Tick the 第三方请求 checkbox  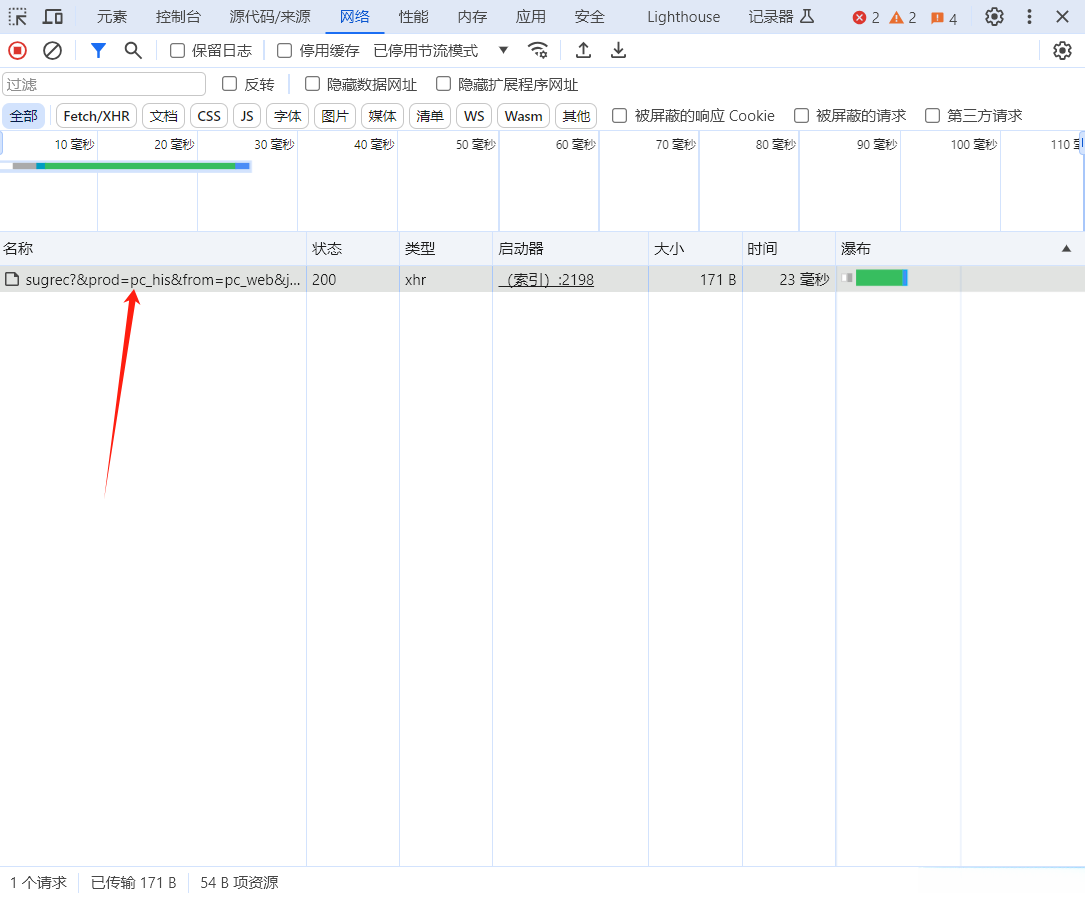[x=933, y=116]
